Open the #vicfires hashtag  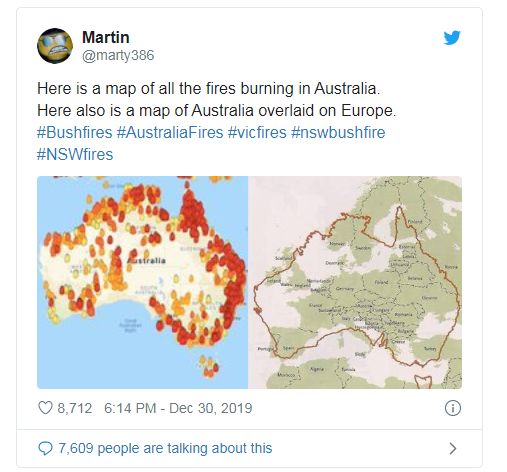(257, 132)
